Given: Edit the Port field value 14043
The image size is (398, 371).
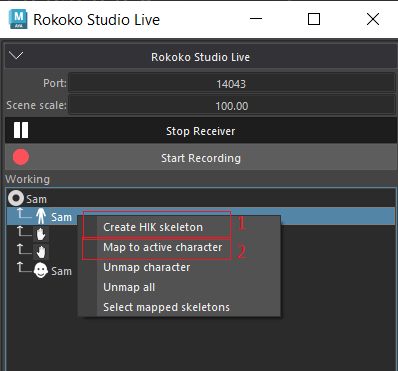Looking at the screenshot, I should 232,83.
